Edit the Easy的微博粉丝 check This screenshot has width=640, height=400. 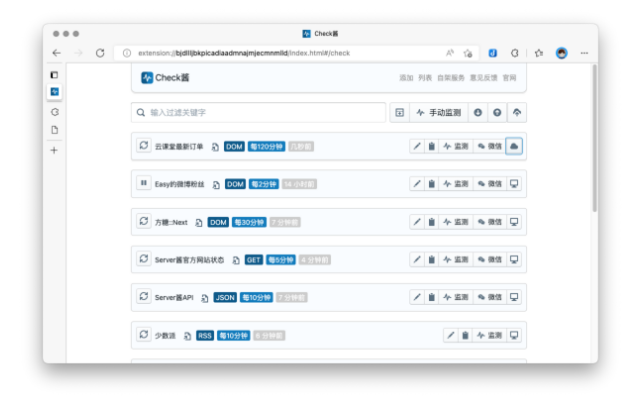pyautogui.click(x=417, y=184)
